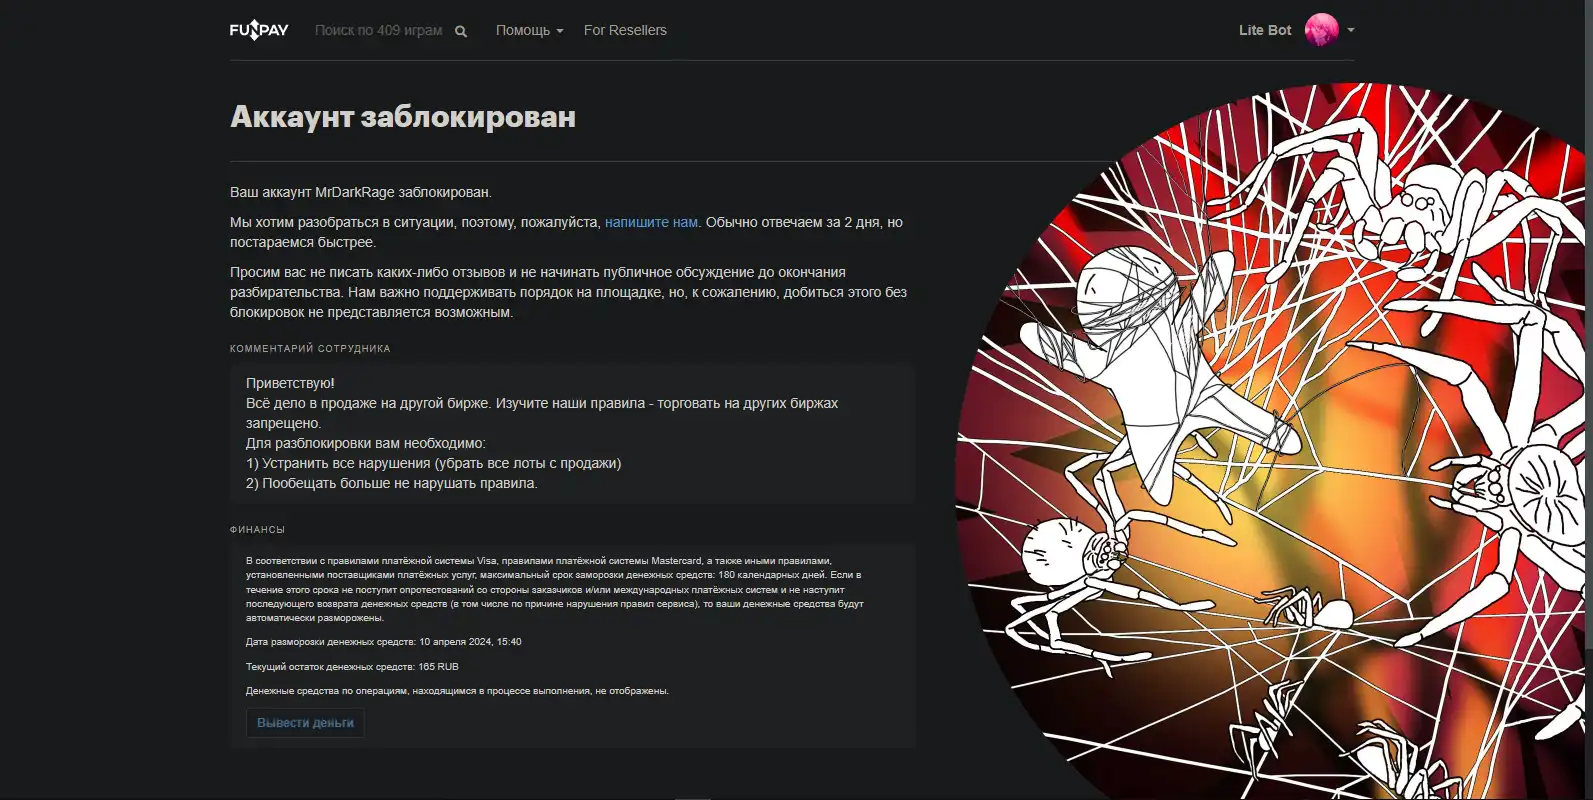Screen dimensions: 1593x800
Task: Open the pink user avatar picture
Action: click(1321, 30)
